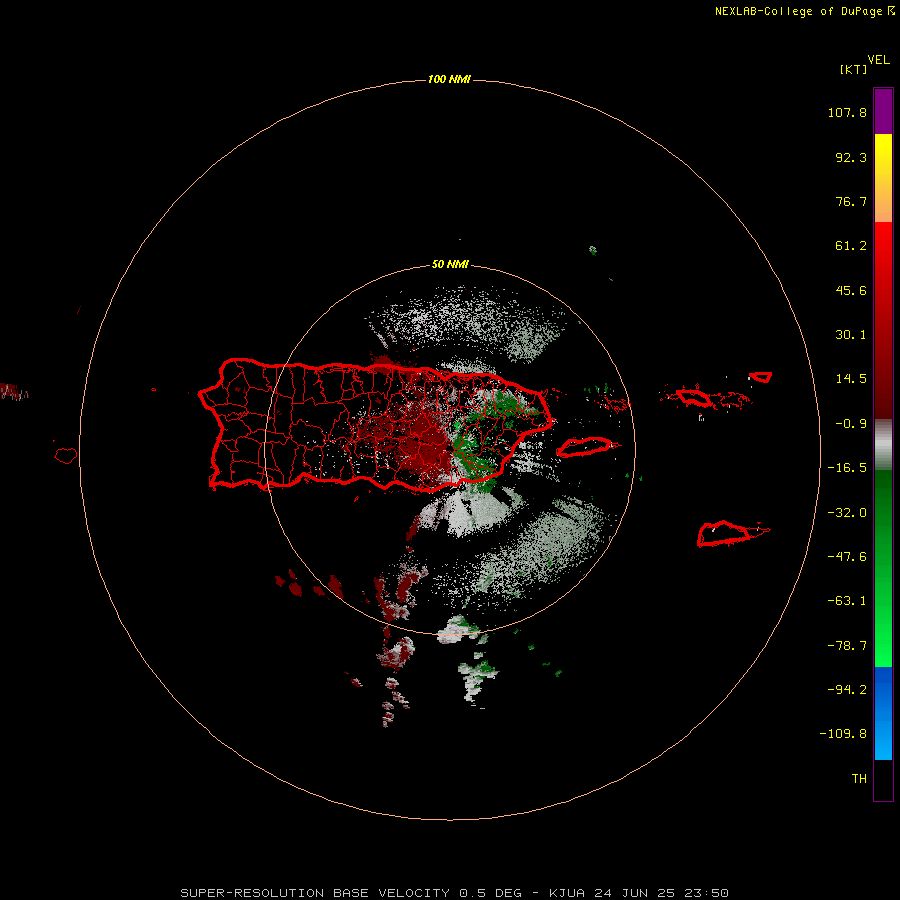Screen dimensions: 900x900
Task: Click the 14.5 legend value
Action: point(851,379)
